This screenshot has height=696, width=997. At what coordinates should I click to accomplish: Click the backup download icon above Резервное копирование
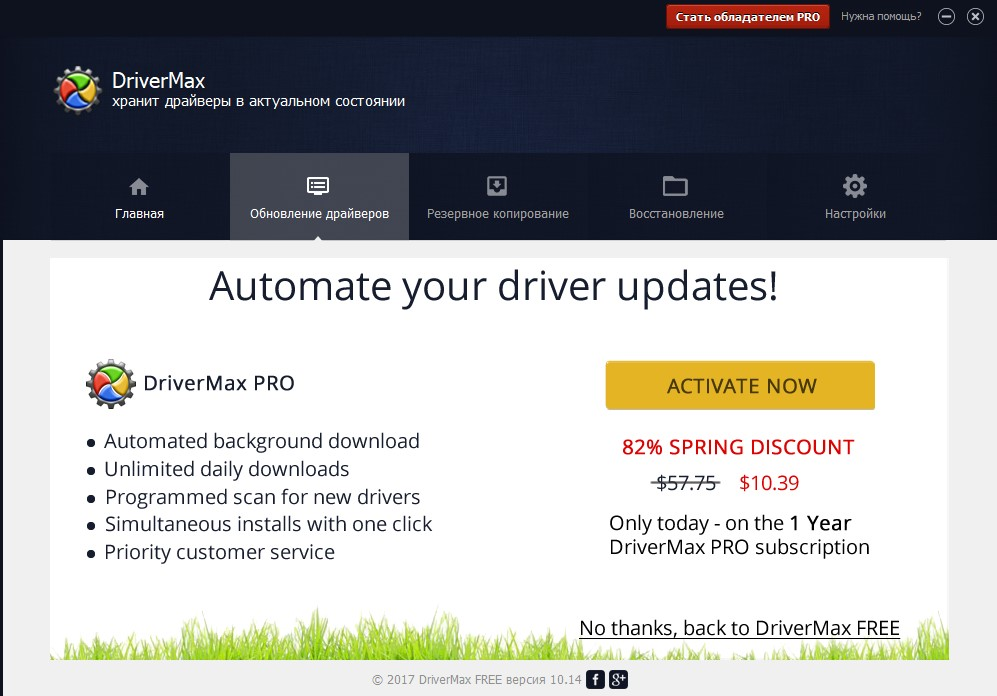(x=497, y=186)
